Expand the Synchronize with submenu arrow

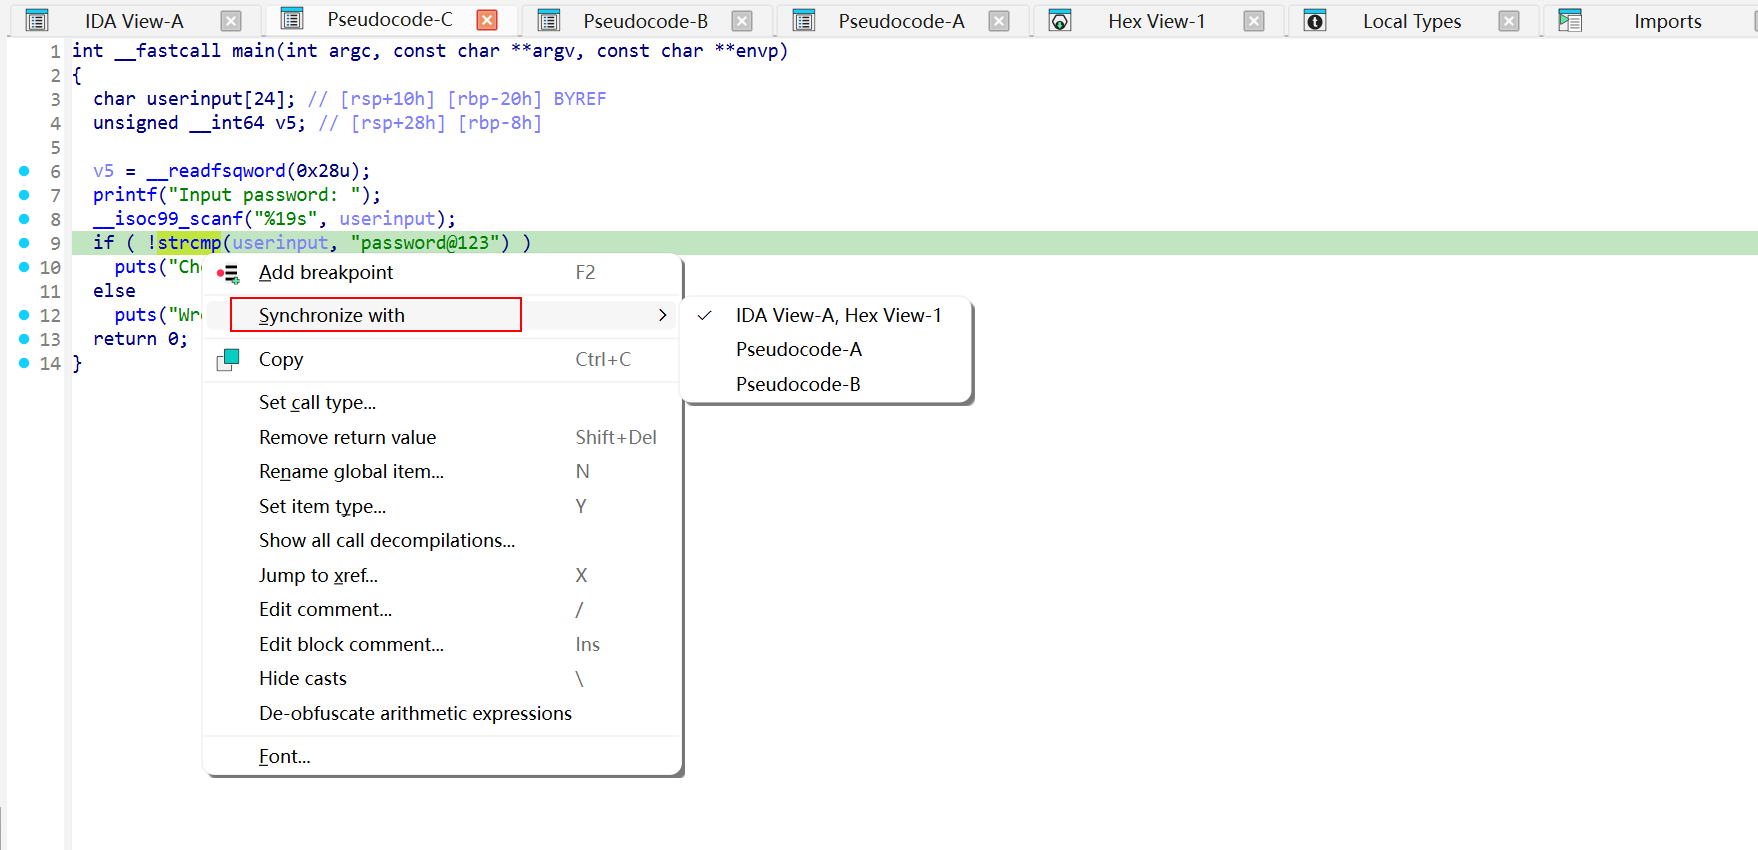pyautogui.click(x=662, y=315)
